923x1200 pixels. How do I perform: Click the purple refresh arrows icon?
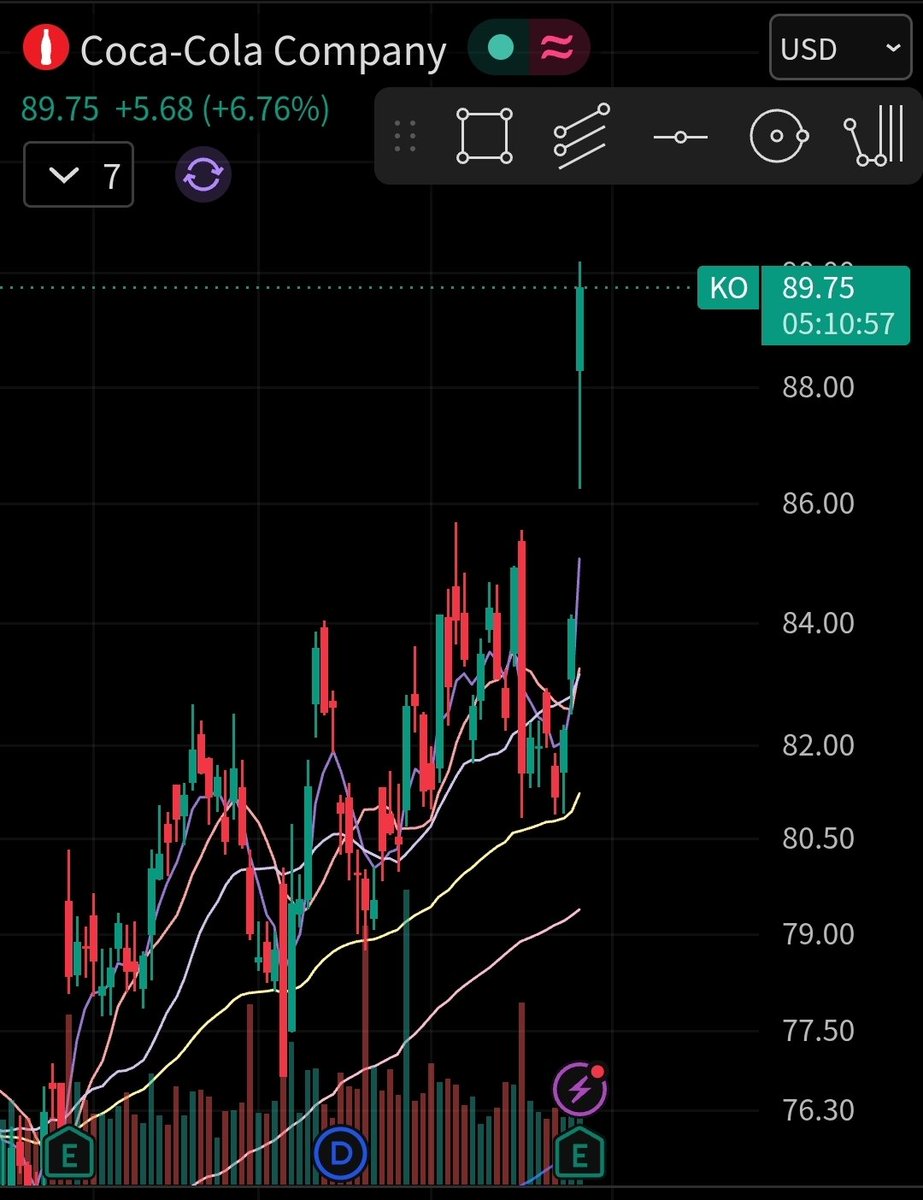204,175
